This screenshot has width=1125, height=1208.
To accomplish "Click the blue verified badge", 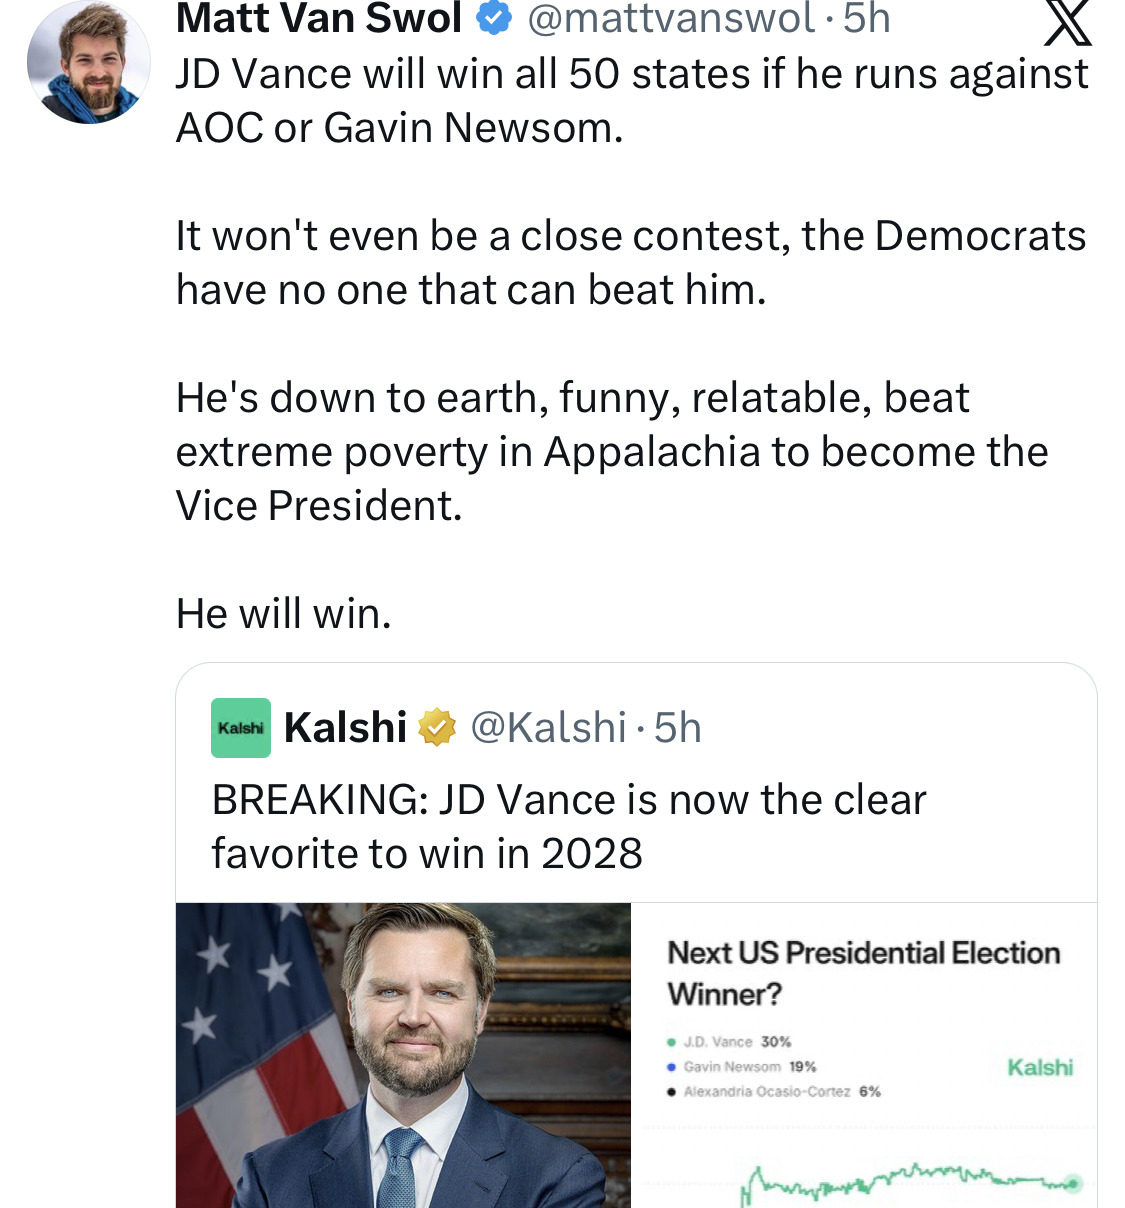I will pyautogui.click(x=493, y=17).
